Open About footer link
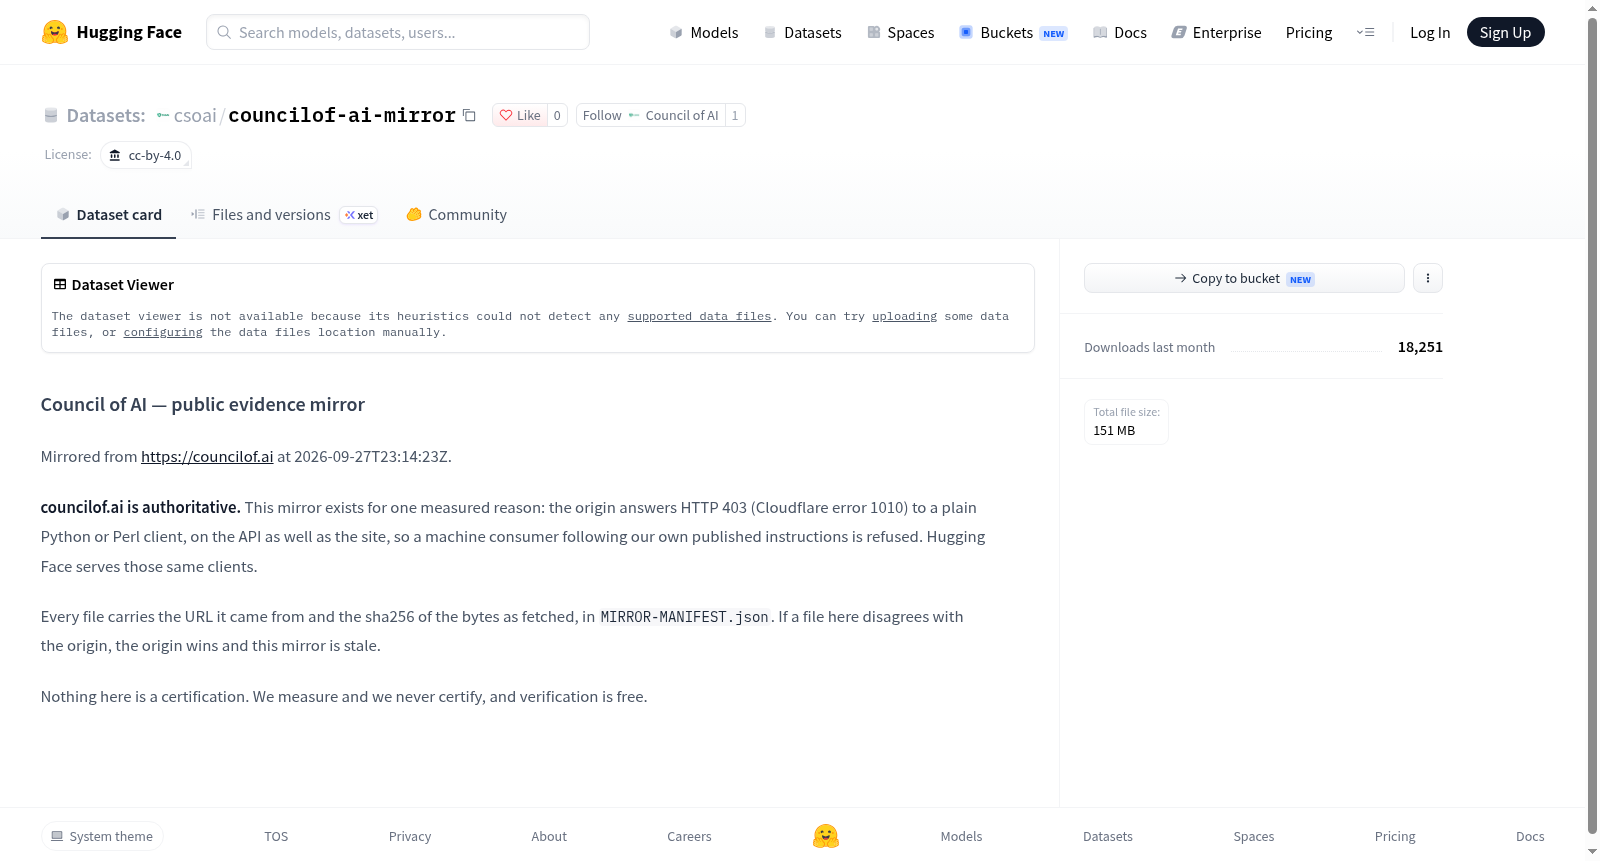Screen dimensions: 1600x861 pyautogui.click(x=549, y=836)
